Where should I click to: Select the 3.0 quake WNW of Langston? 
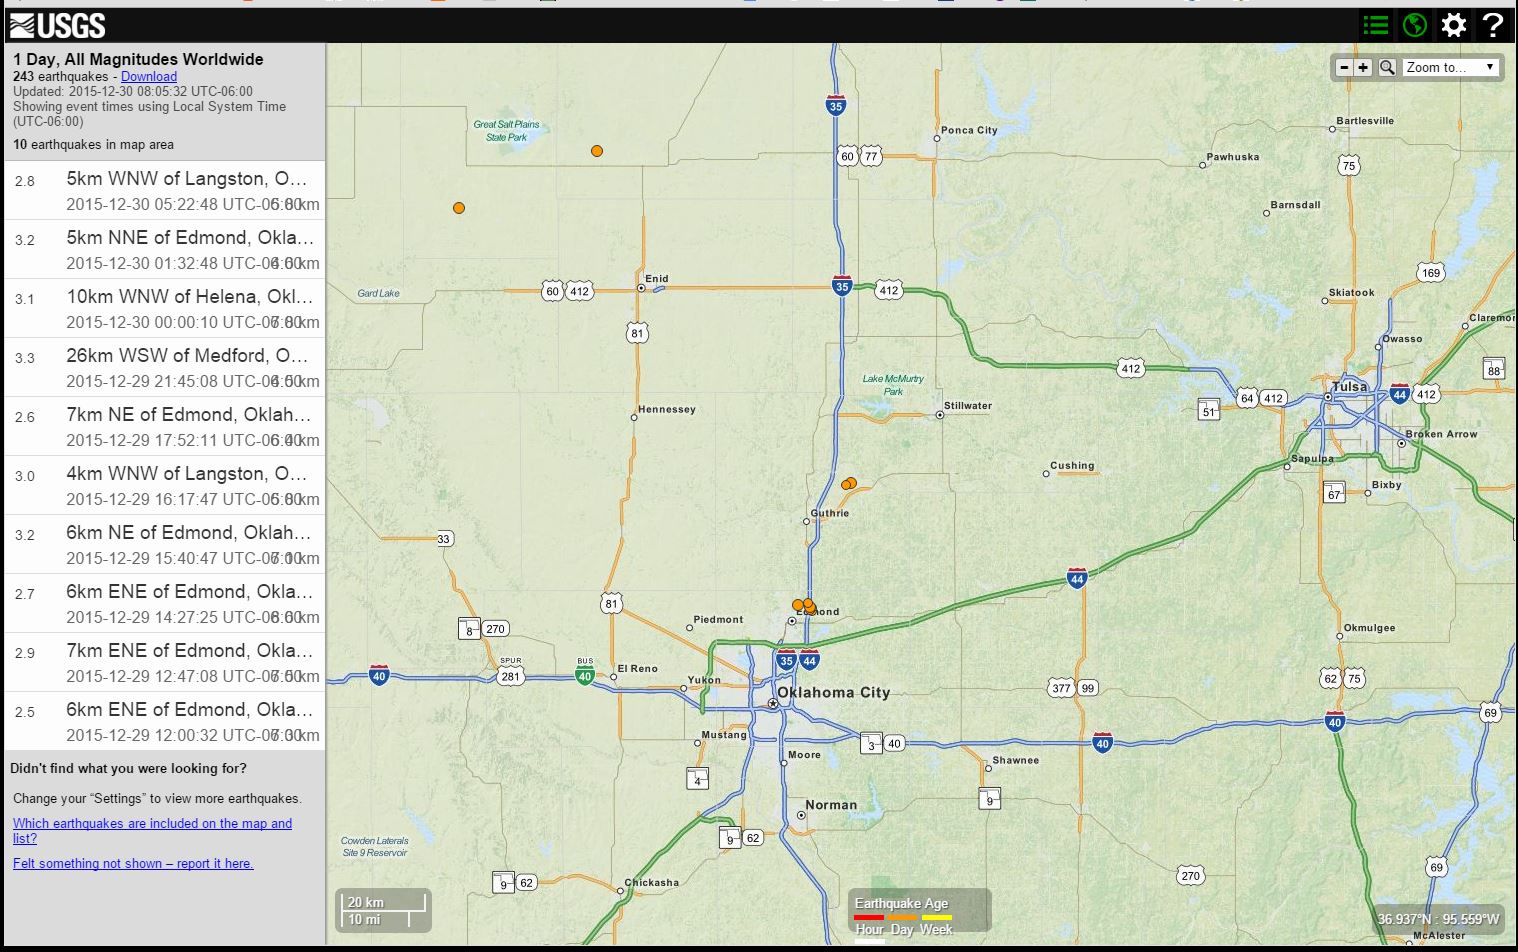(x=165, y=485)
